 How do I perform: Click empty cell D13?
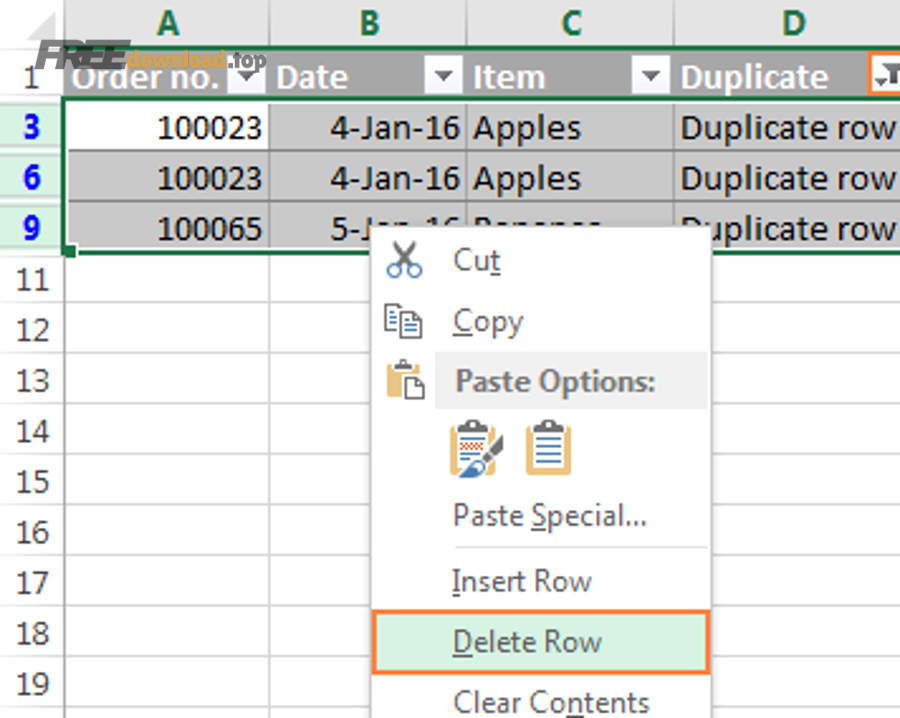(806, 379)
